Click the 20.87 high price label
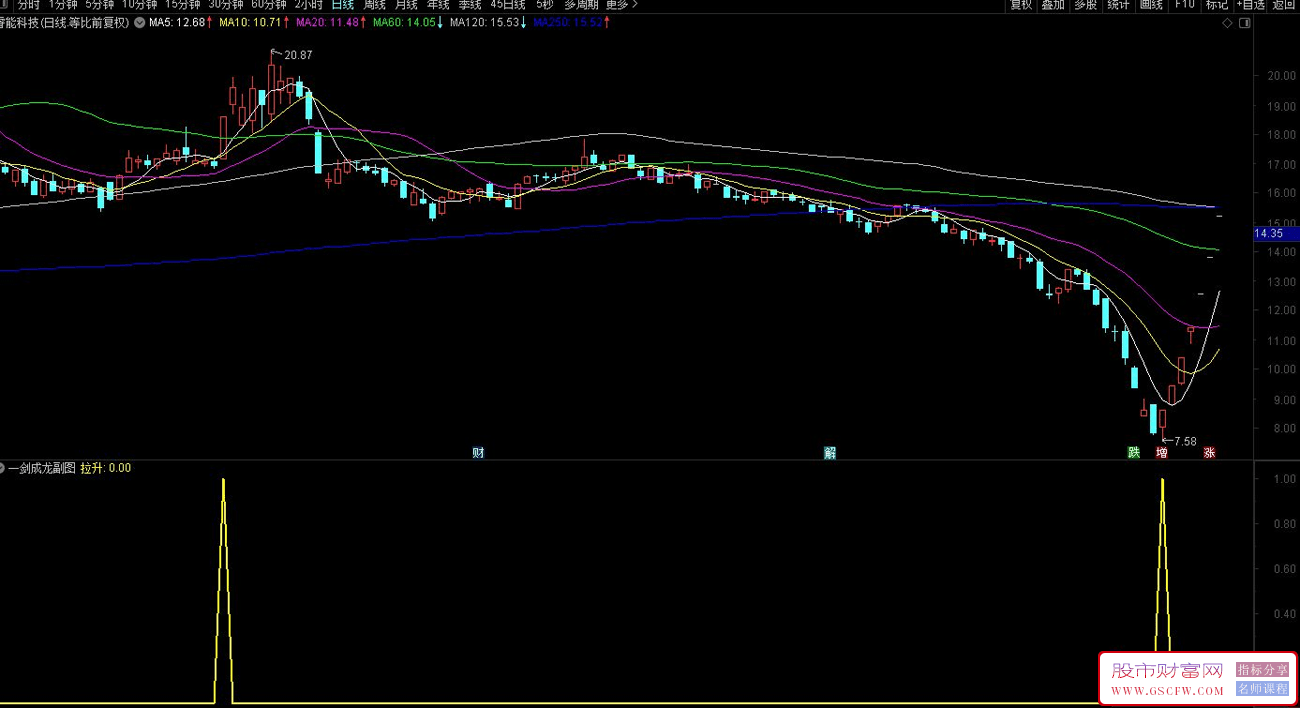Viewport: 1300px width, 708px height. [x=297, y=55]
